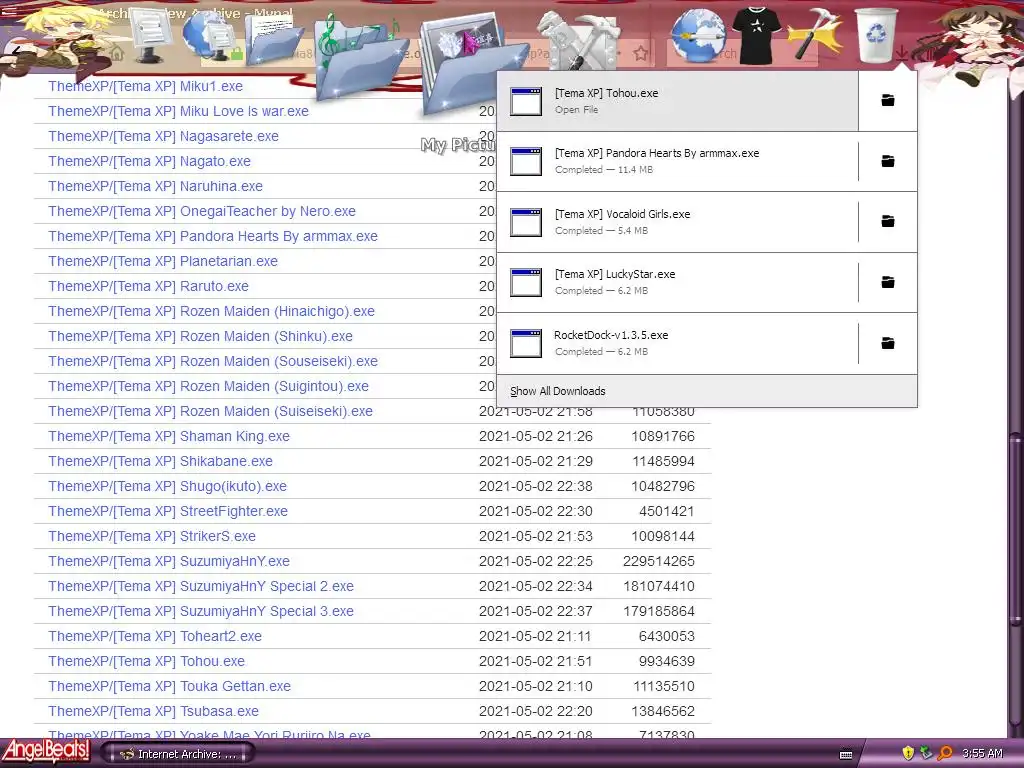Open the Recycle Bin in dock
Screen dimensions: 1024x768
(875, 34)
